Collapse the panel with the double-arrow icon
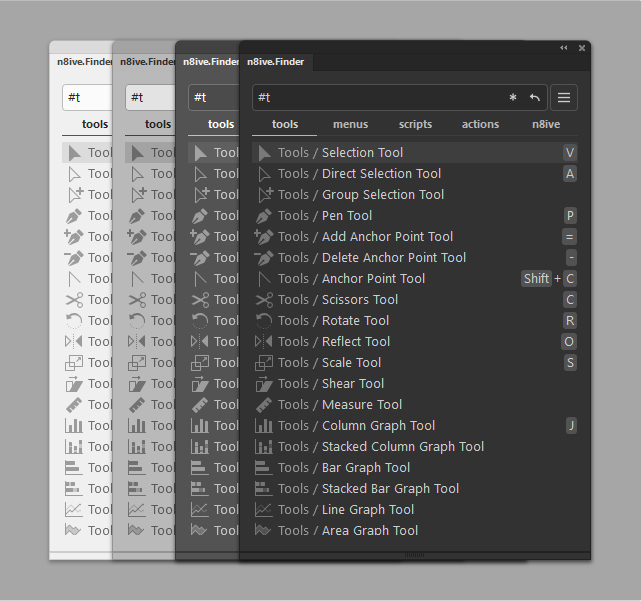This screenshot has width=641, height=601. pyautogui.click(x=564, y=48)
